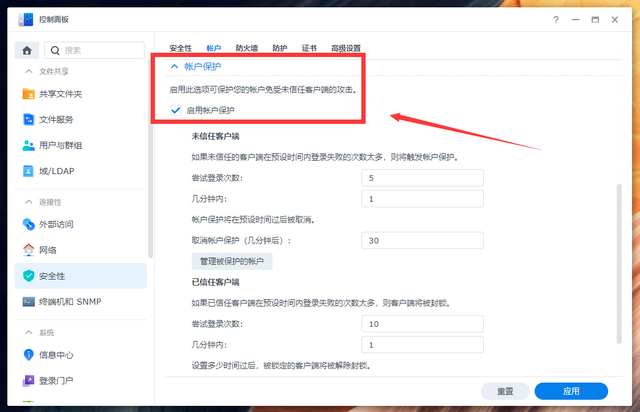
Task: Click the 安全性 shield icon
Action: pyautogui.click(x=29, y=276)
